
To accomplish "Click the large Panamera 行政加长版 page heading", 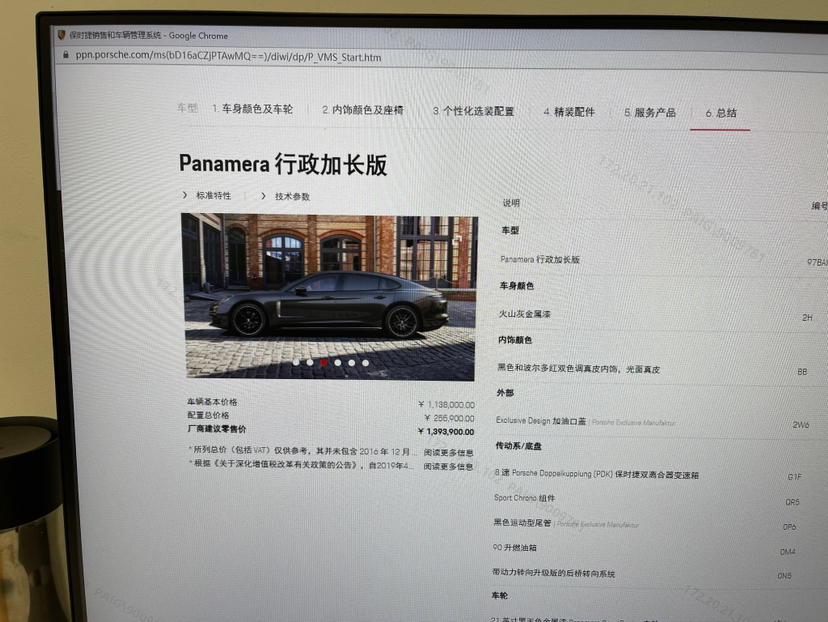I will [x=283, y=164].
